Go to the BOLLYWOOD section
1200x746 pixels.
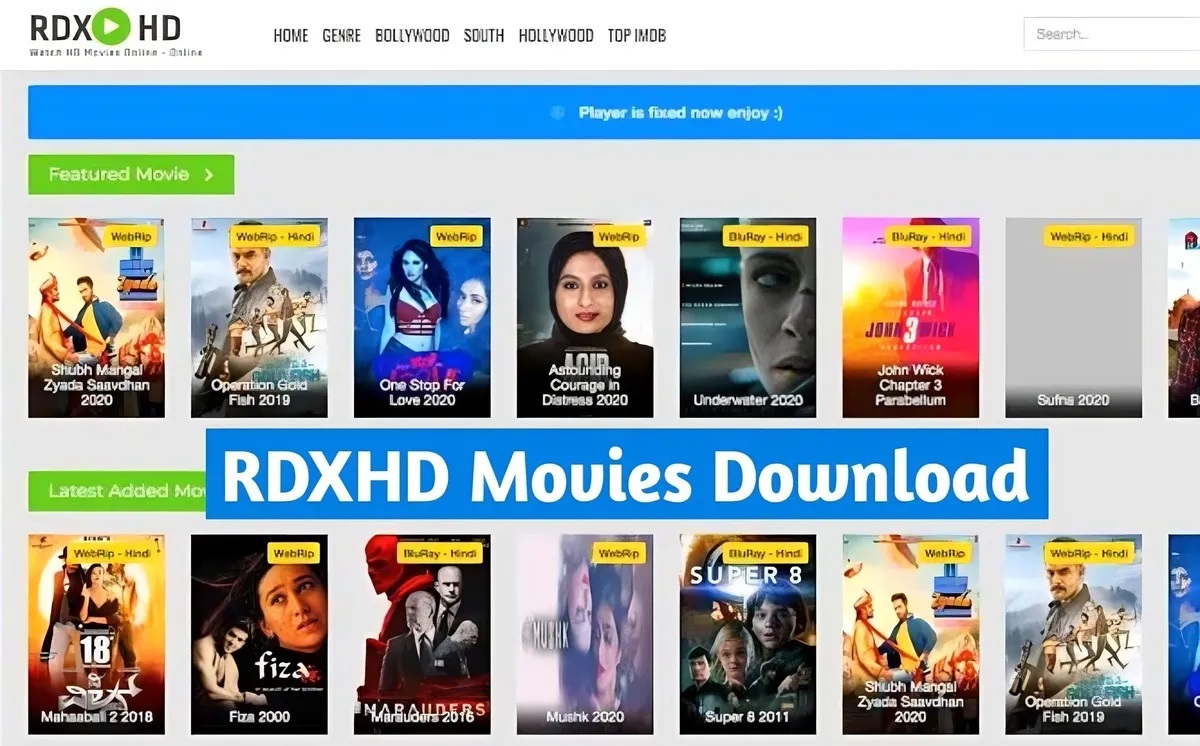click(x=412, y=36)
